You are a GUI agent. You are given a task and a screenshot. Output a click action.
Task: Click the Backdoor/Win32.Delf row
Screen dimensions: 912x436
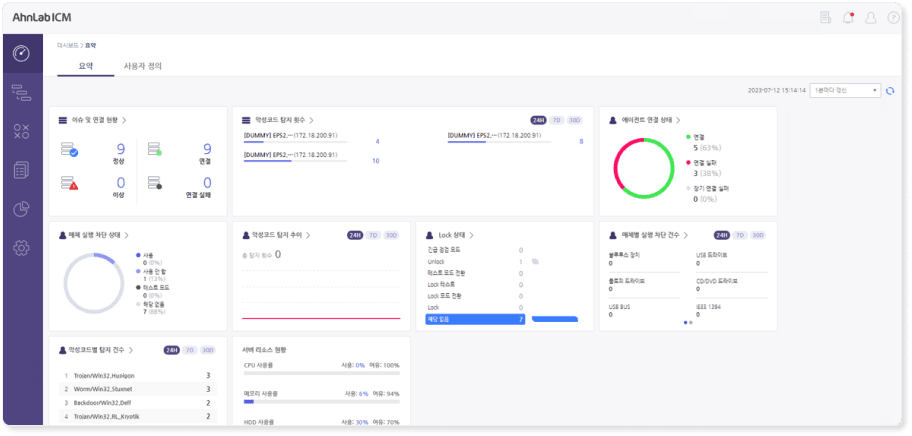pos(138,403)
